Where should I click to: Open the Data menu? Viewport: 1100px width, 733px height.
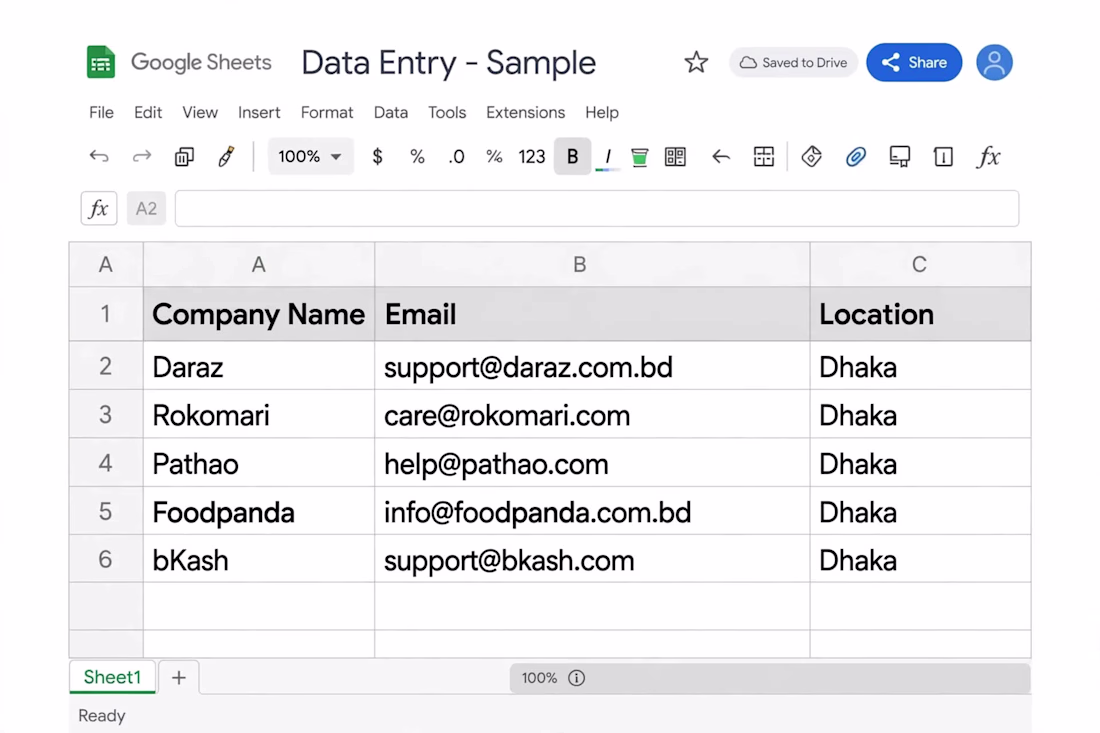tap(391, 112)
